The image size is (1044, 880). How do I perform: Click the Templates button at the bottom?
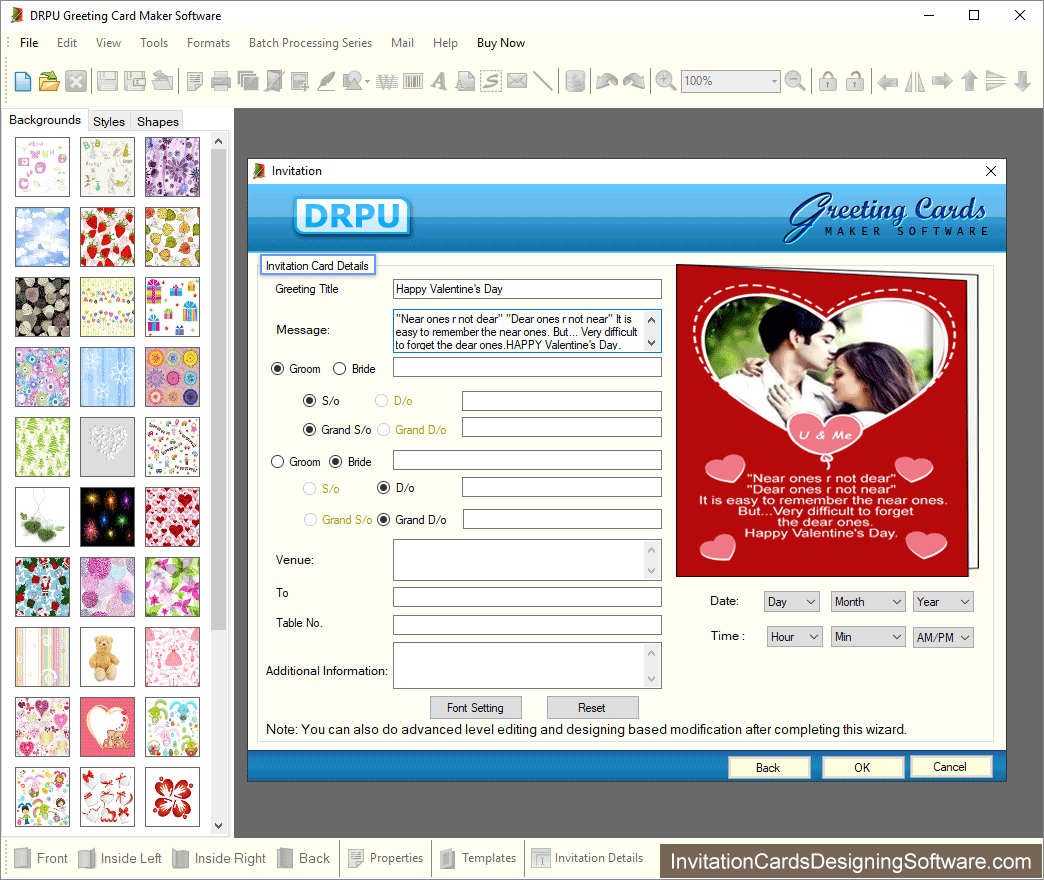point(479,858)
